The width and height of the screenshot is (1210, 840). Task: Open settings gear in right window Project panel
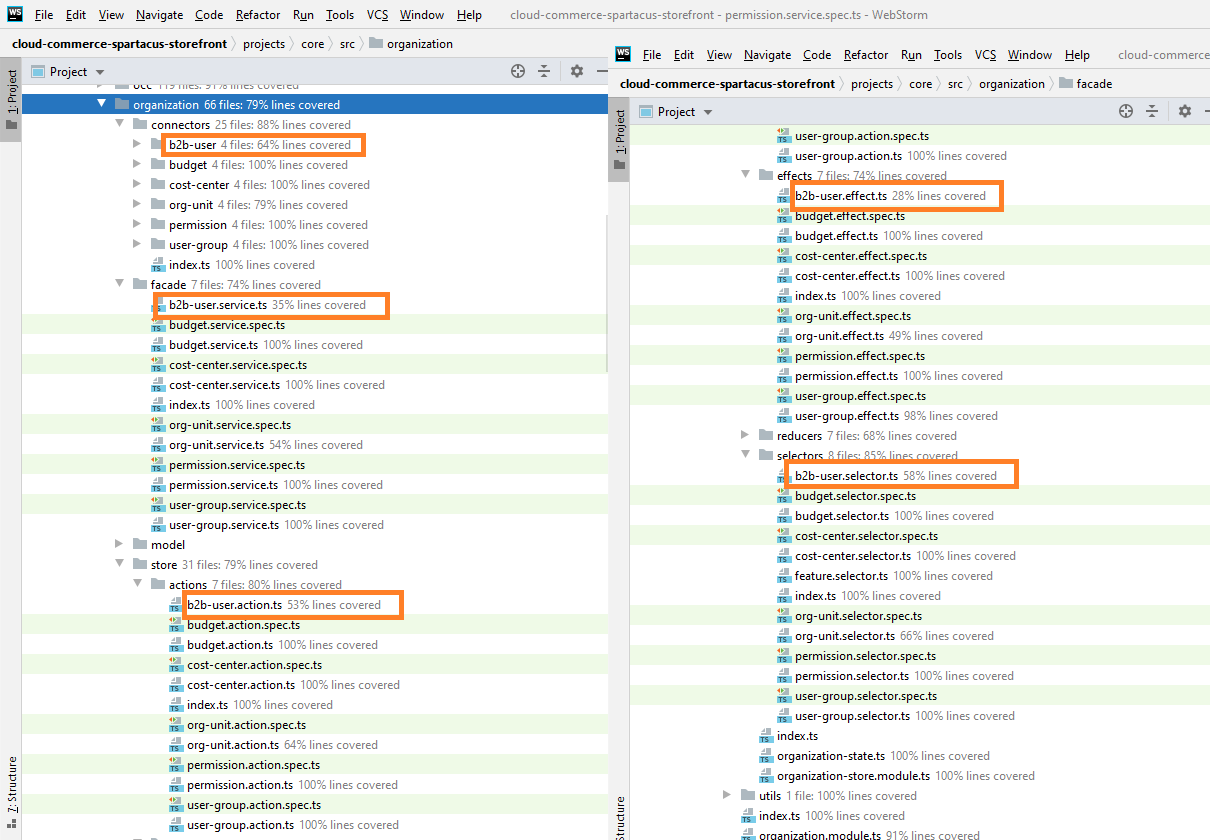coord(1185,111)
